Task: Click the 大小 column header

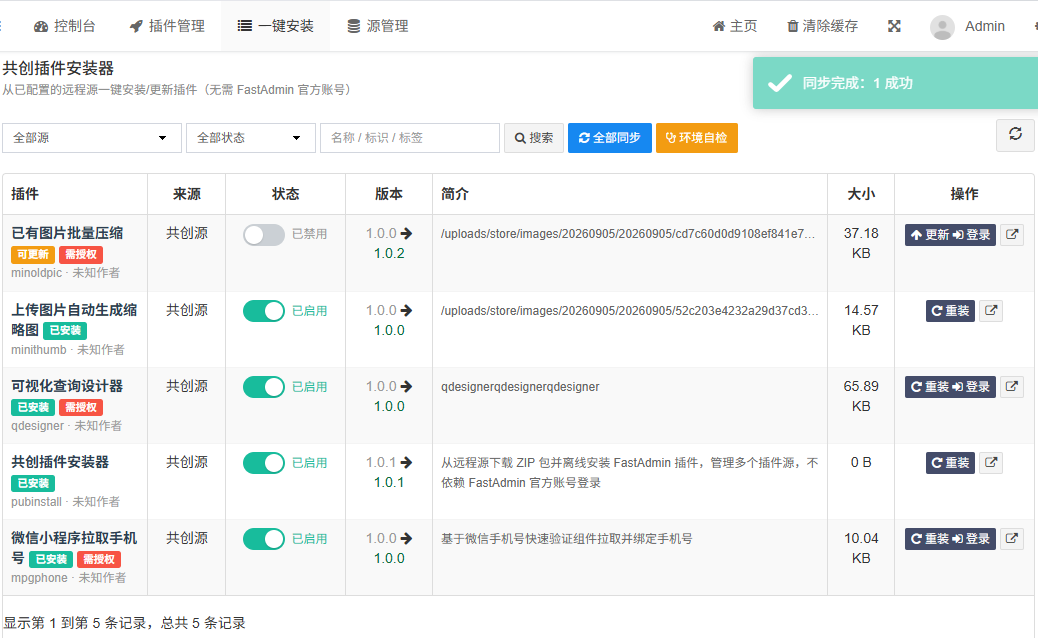Action: [x=861, y=194]
